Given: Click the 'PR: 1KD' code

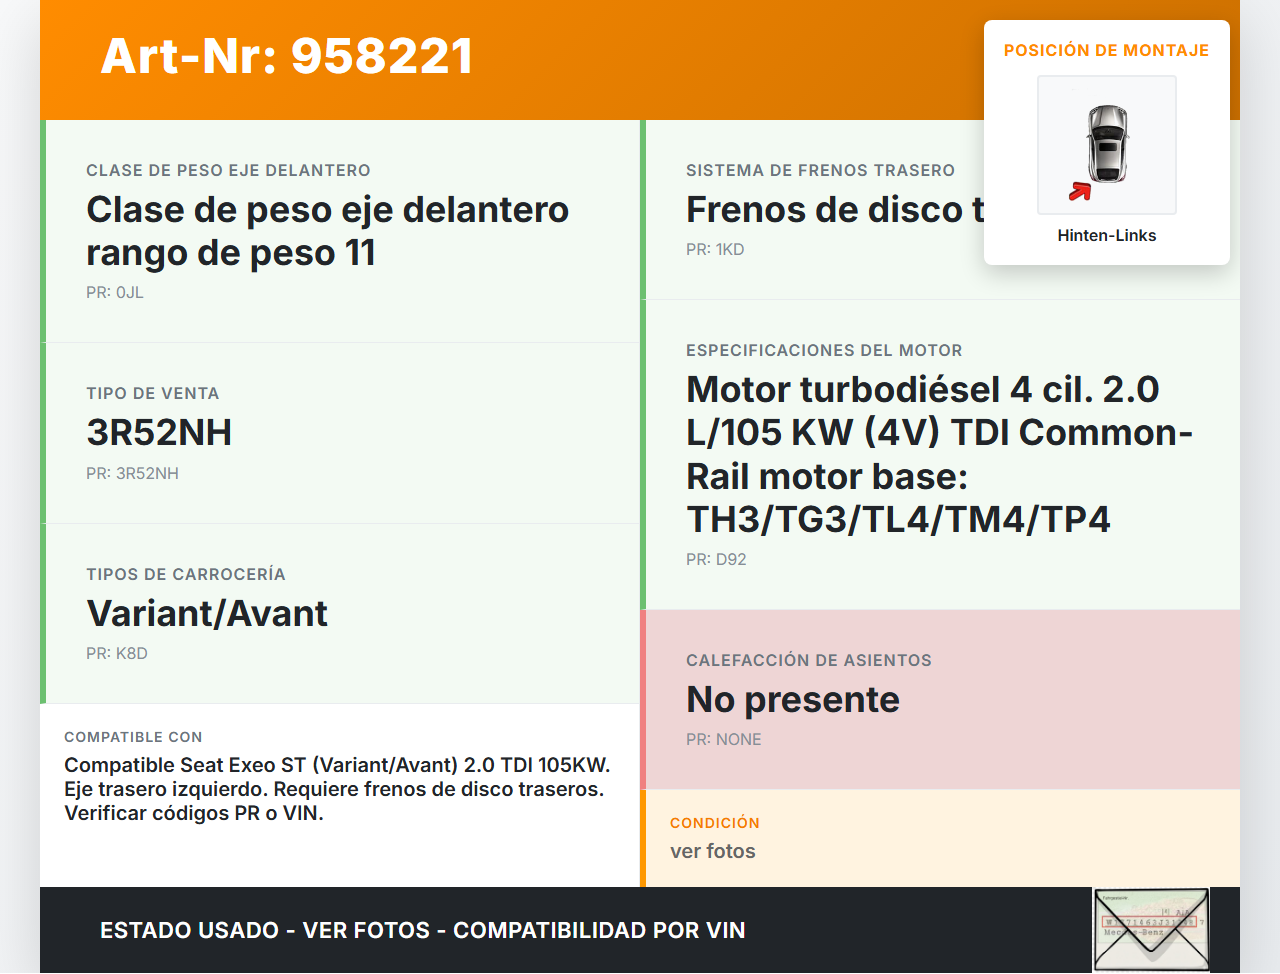Looking at the screenshot, I should (x=715, y=249).
